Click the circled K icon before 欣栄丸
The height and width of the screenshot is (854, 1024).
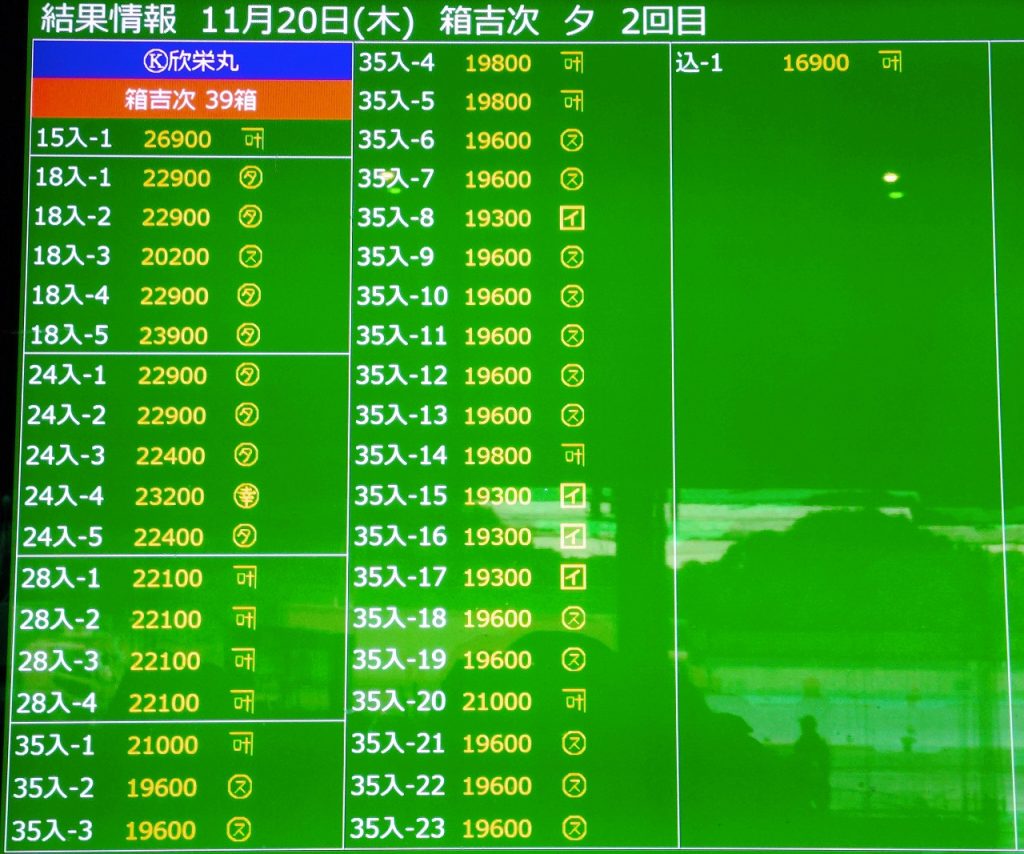[x=153, y=61]
